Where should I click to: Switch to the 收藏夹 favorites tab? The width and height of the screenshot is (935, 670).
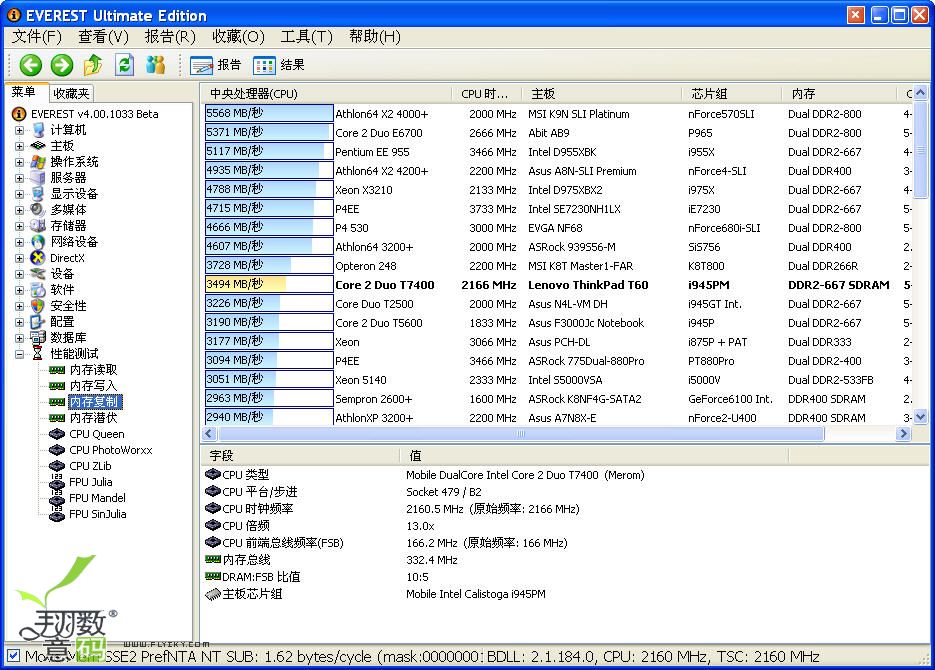71,94
